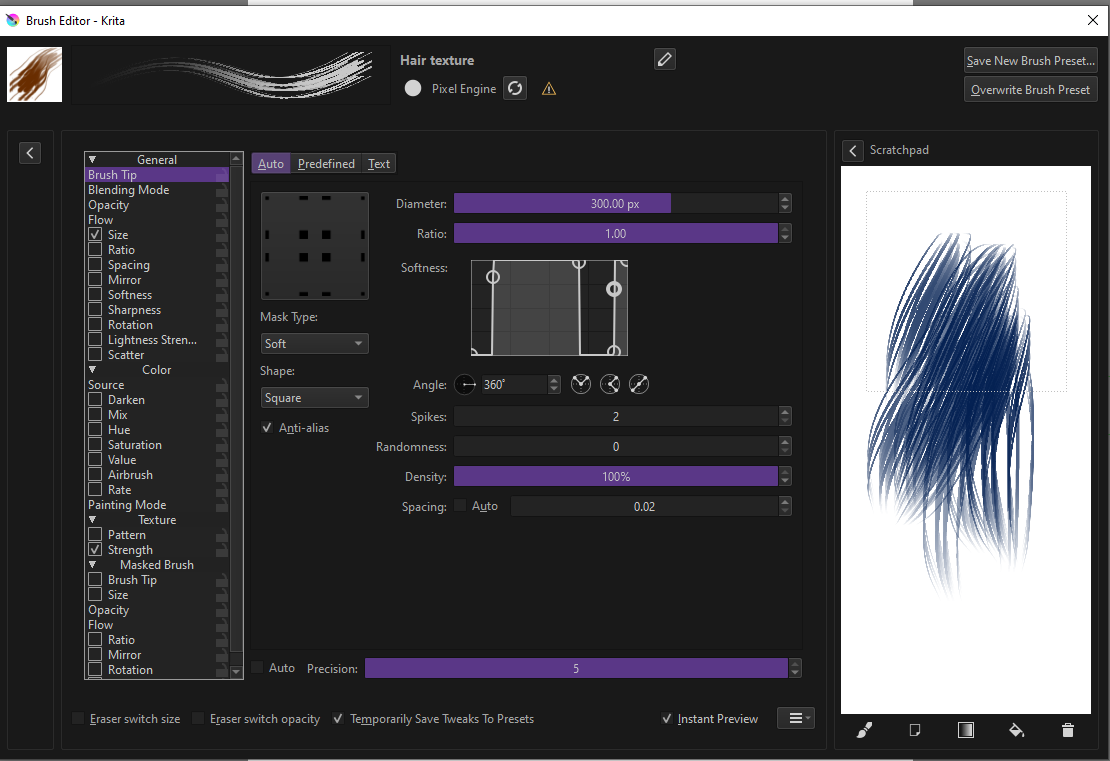The height and width of the screenshot is (761, 1110).
Task: Switch to the Text brush tip tab
Action: [379, 164]
